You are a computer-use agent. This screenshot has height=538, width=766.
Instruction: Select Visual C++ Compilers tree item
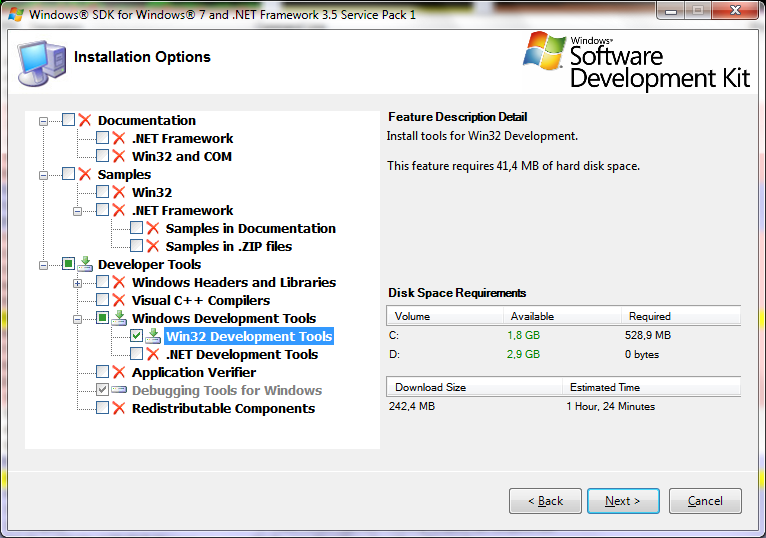tap(201, 301)
